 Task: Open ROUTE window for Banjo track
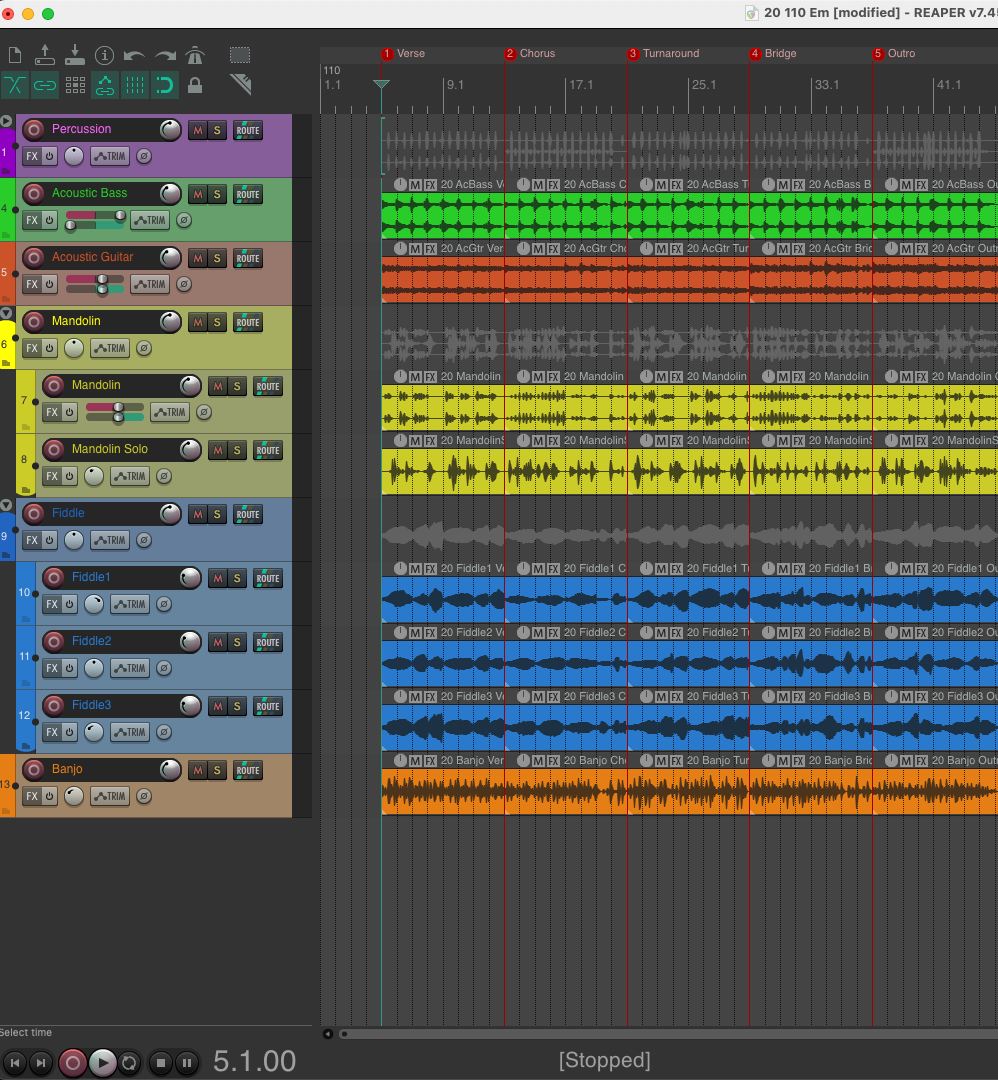(x=248, y=771)
